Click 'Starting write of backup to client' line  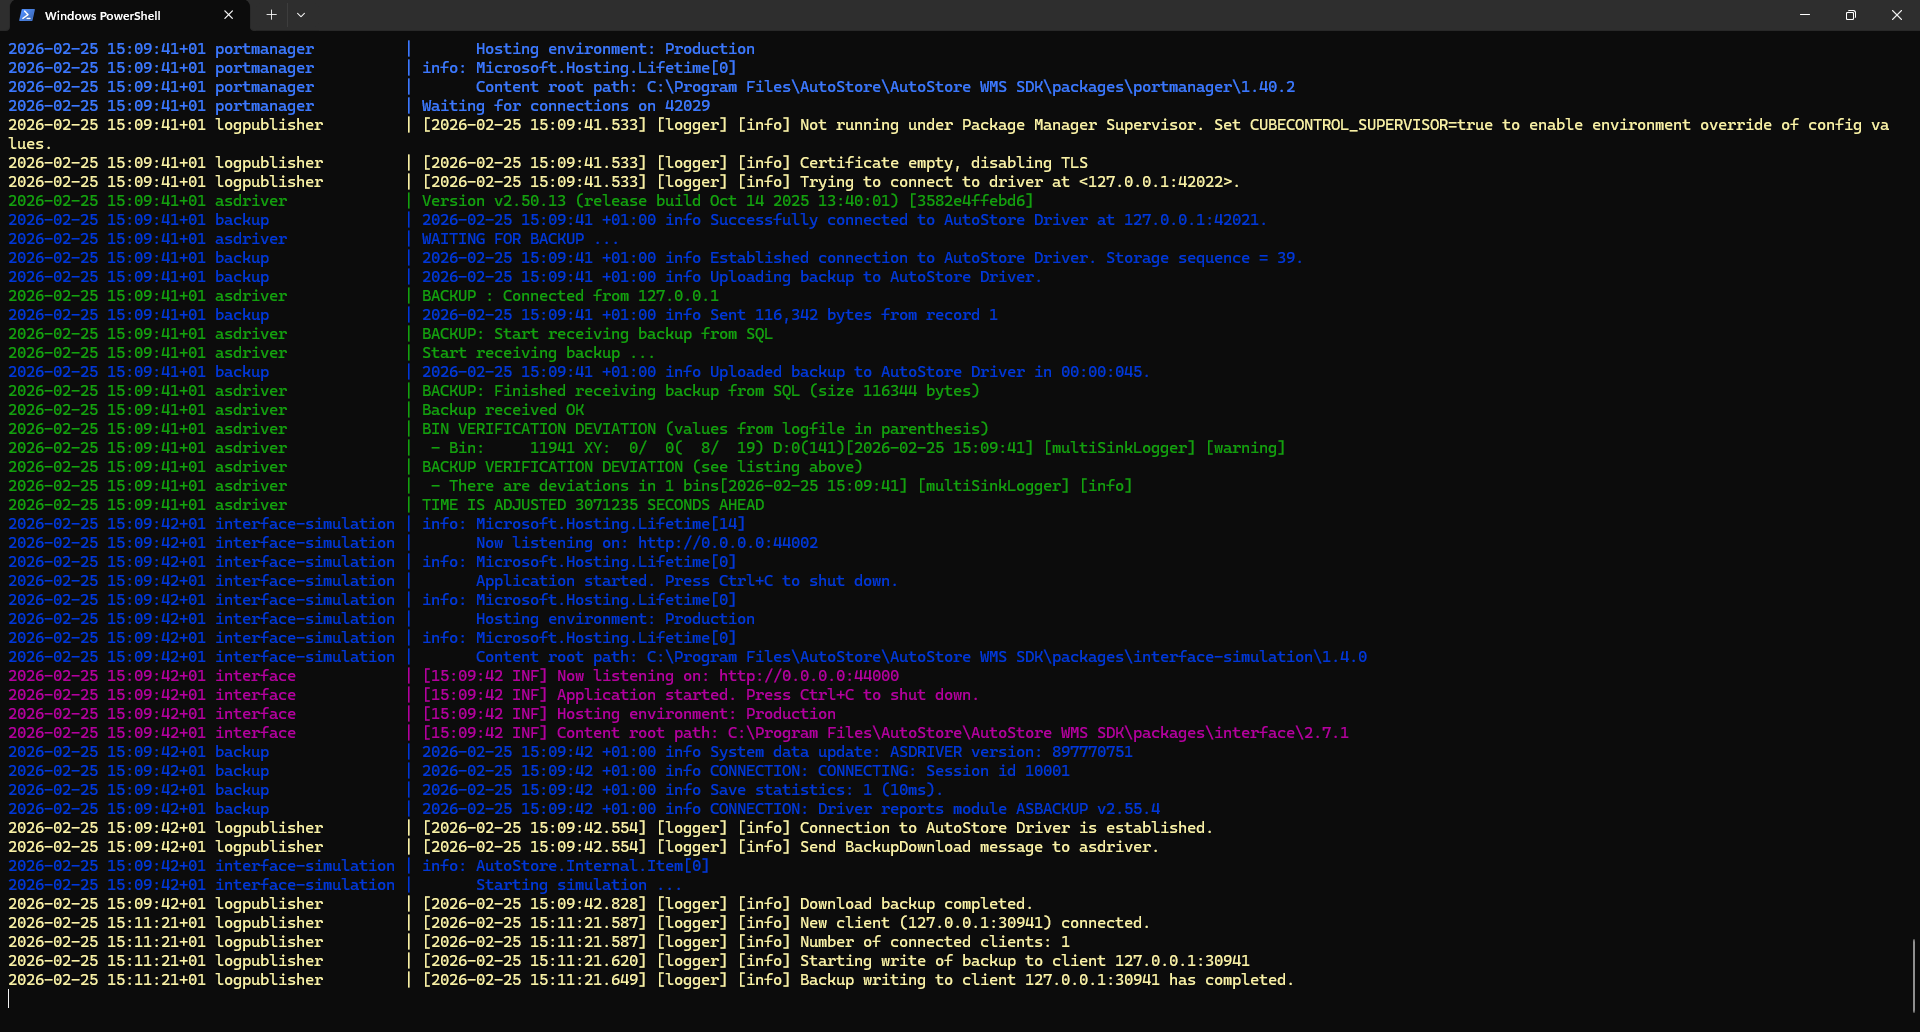click(x=1025, y=961)
